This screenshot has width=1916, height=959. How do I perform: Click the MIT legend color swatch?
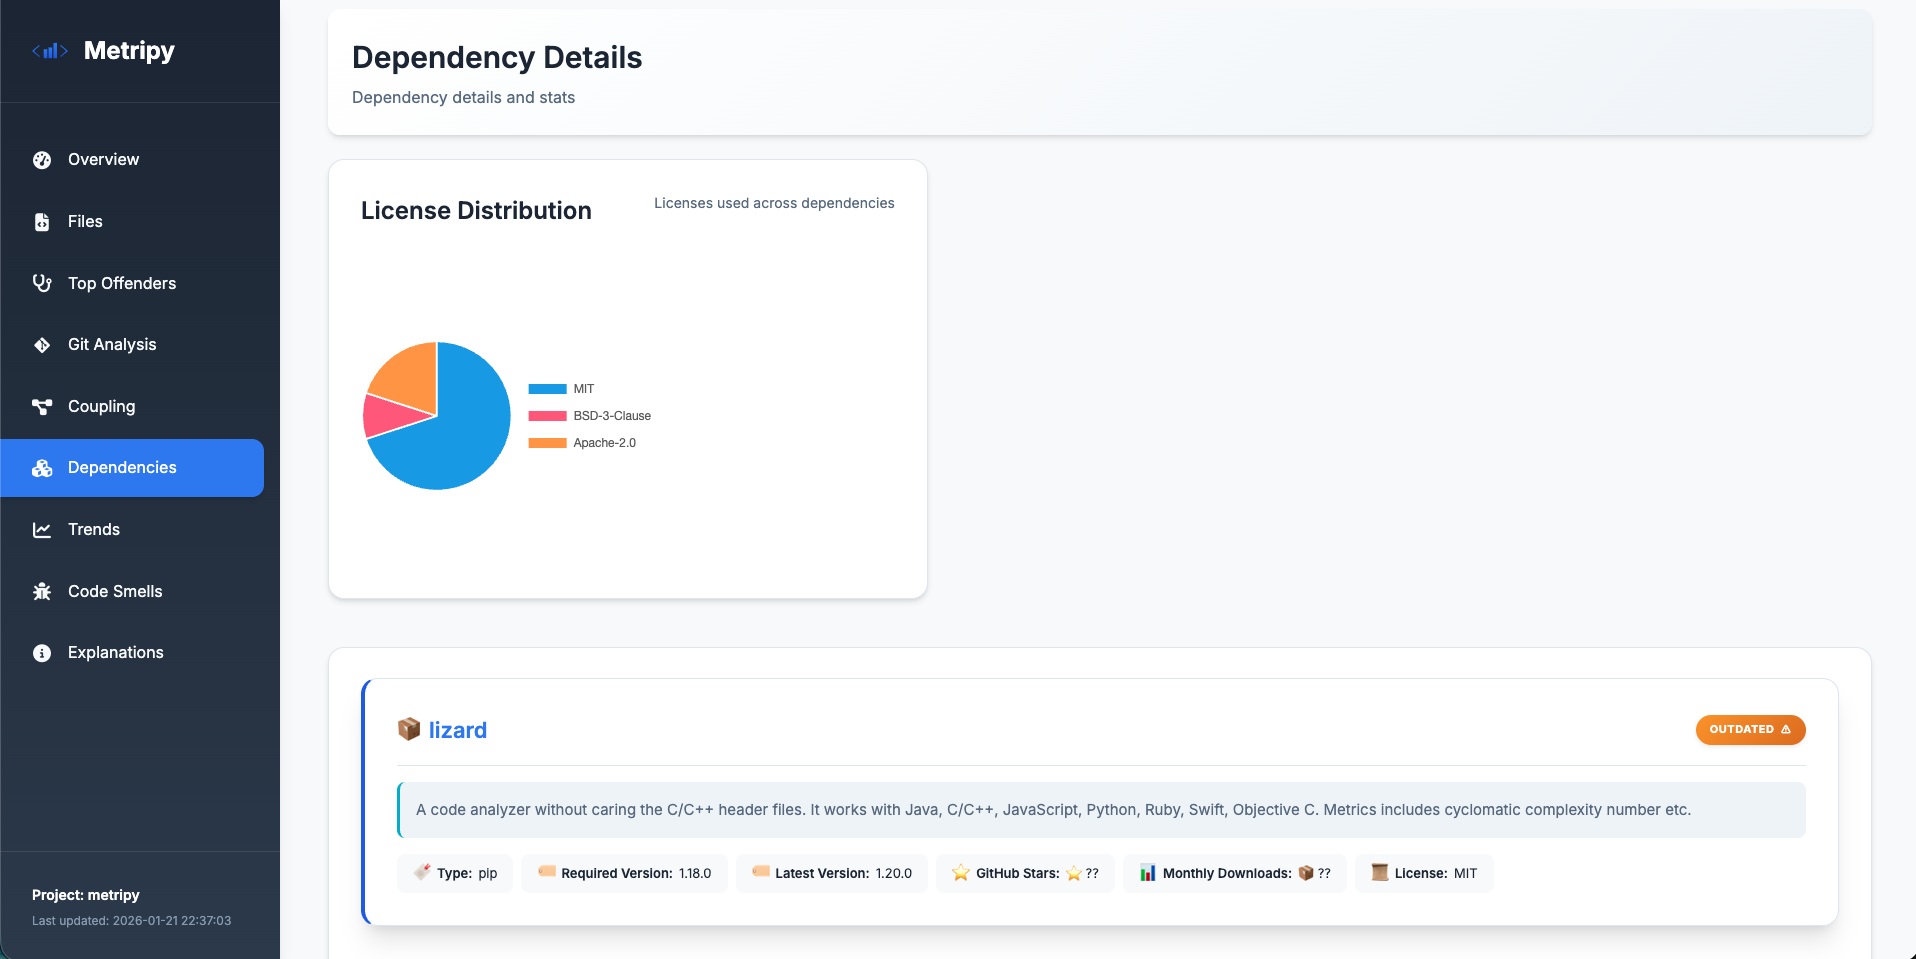click(546, 388)
